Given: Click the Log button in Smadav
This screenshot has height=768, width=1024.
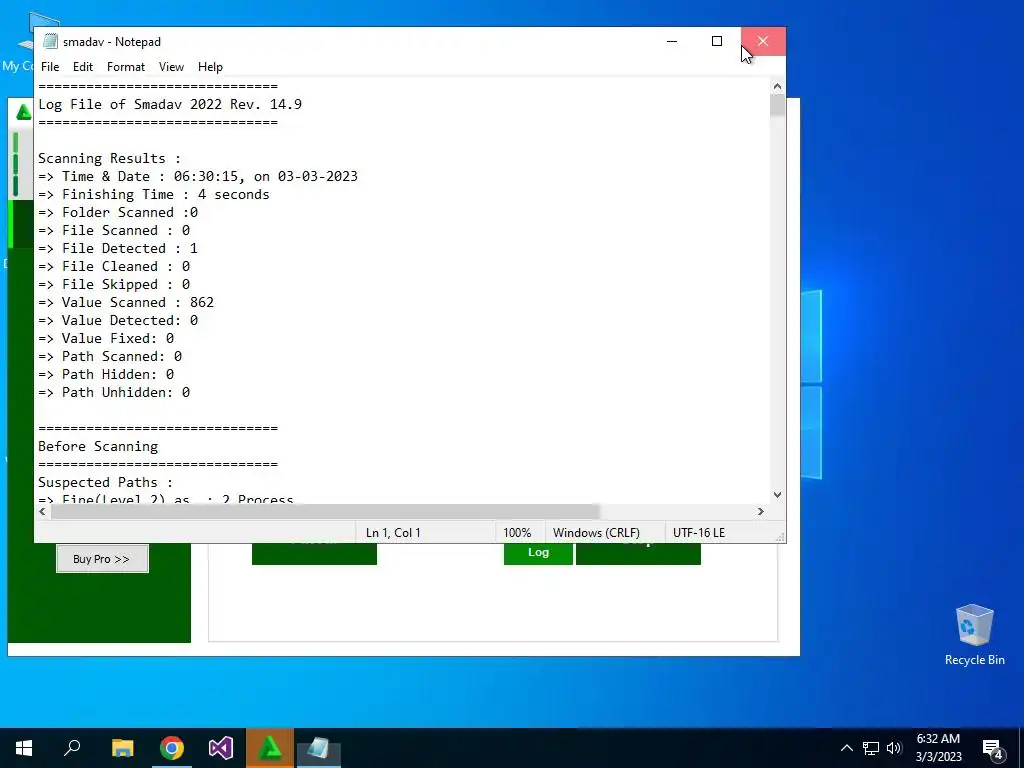Looking at the screenshot, I should pos(538,552).
